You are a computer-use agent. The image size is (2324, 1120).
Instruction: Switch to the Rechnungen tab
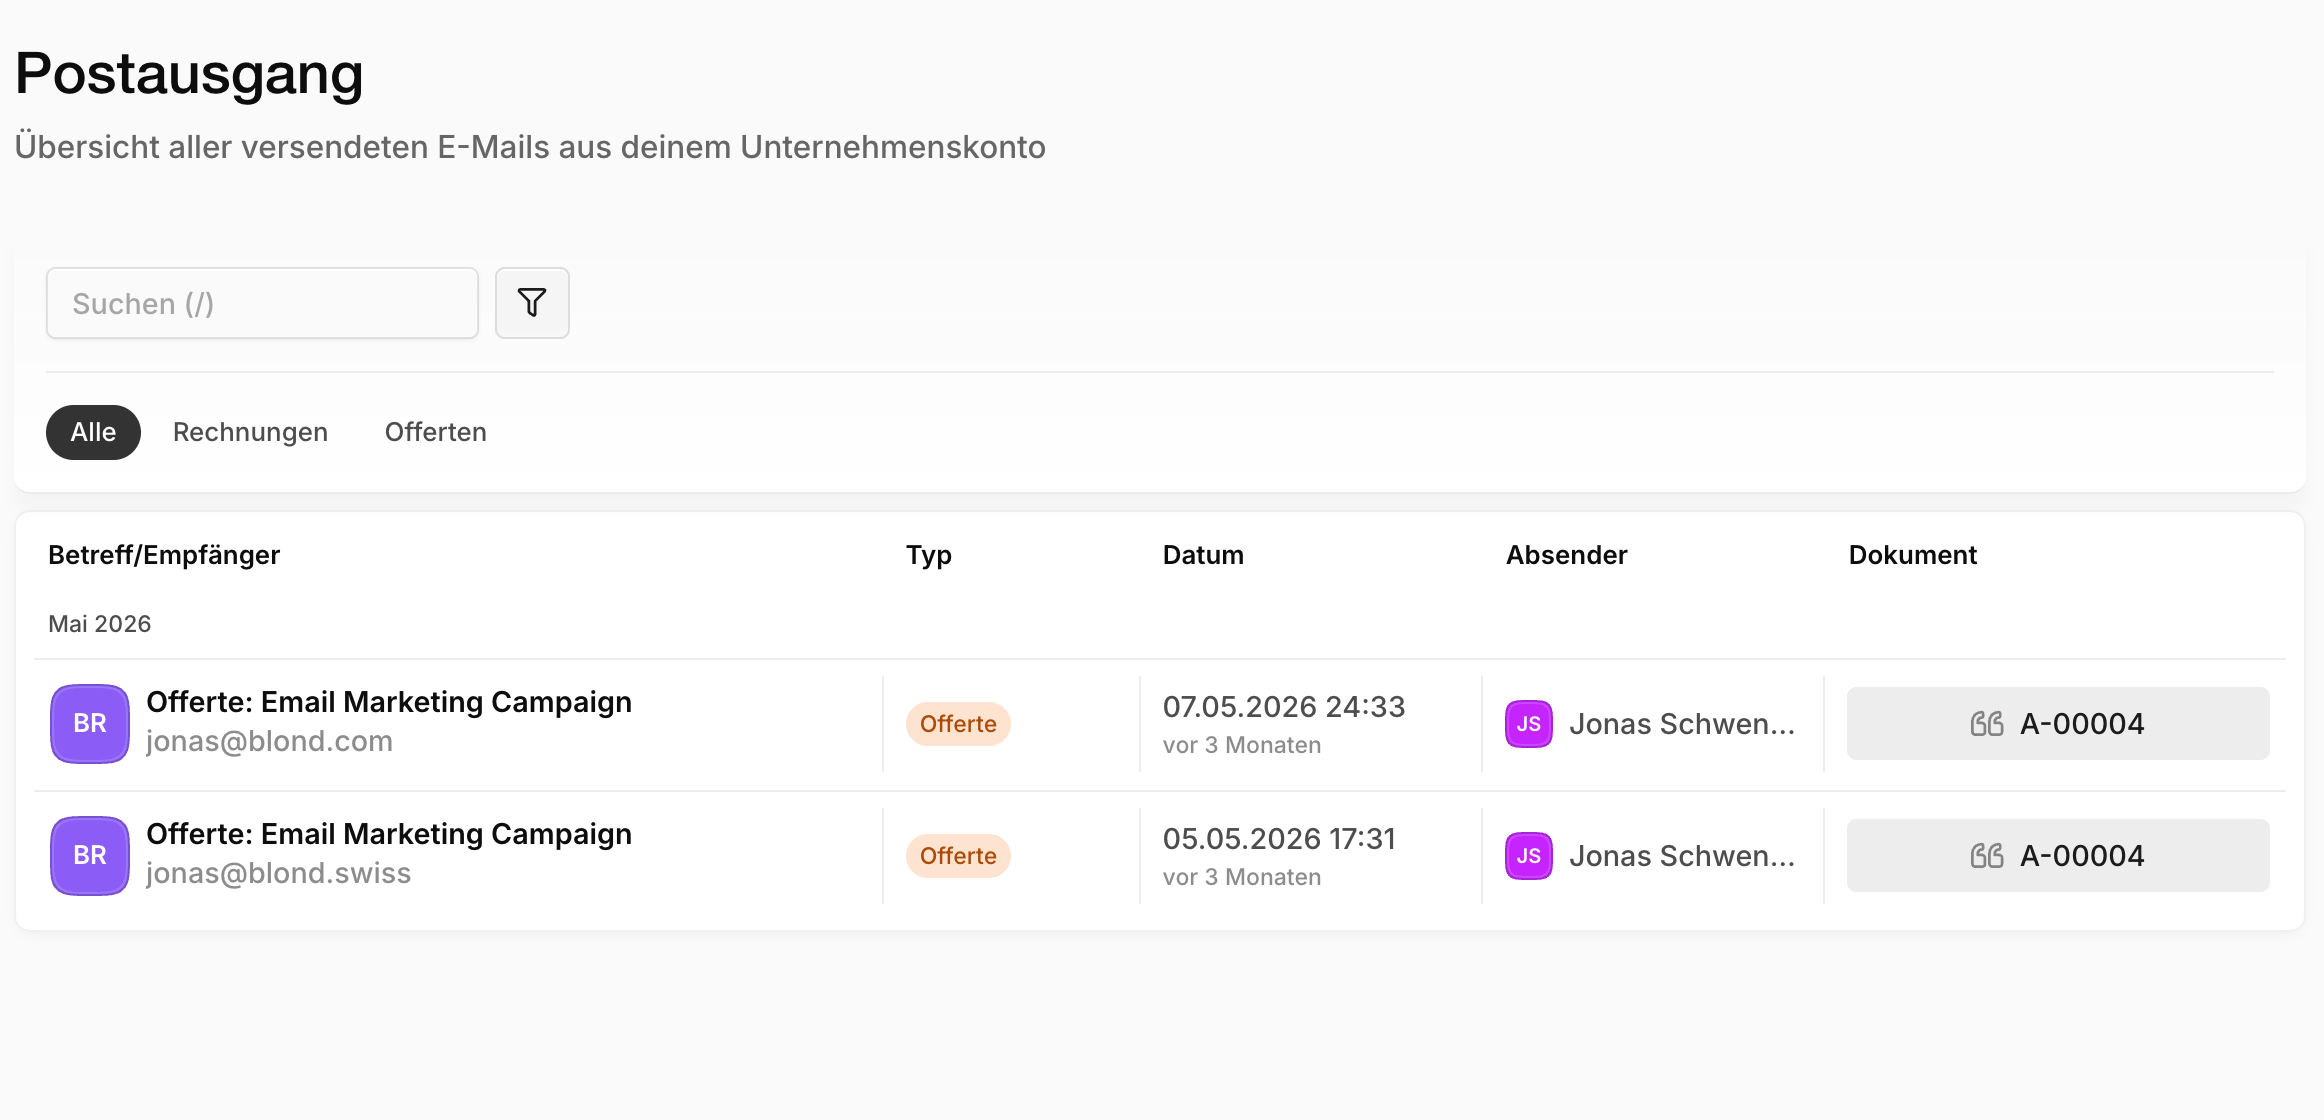pos(250,432)
